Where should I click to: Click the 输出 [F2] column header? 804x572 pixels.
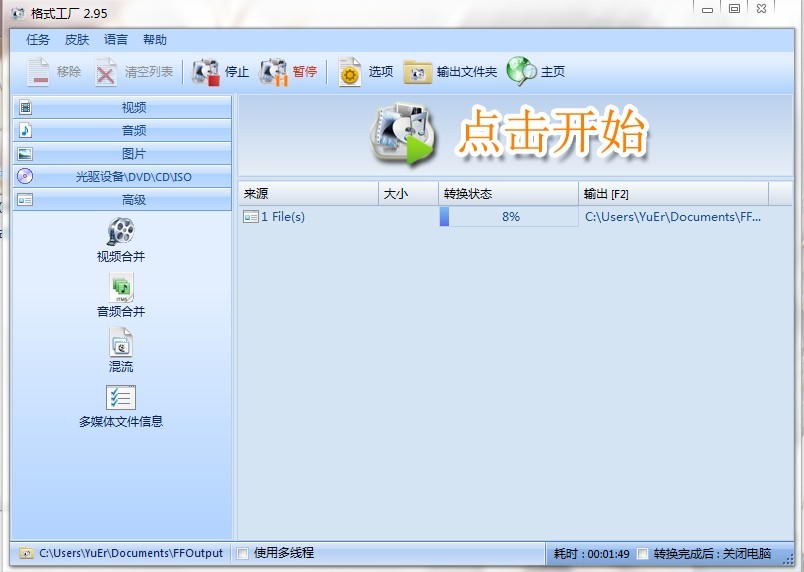click(x=673, y=194)
